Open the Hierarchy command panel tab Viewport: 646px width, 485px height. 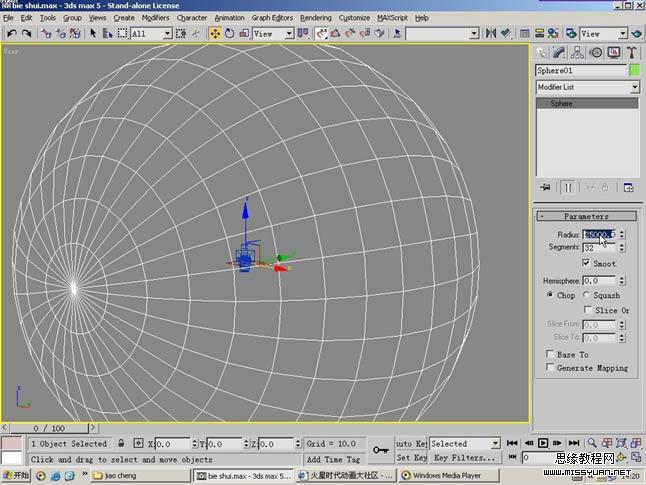(x=577, y=52)
